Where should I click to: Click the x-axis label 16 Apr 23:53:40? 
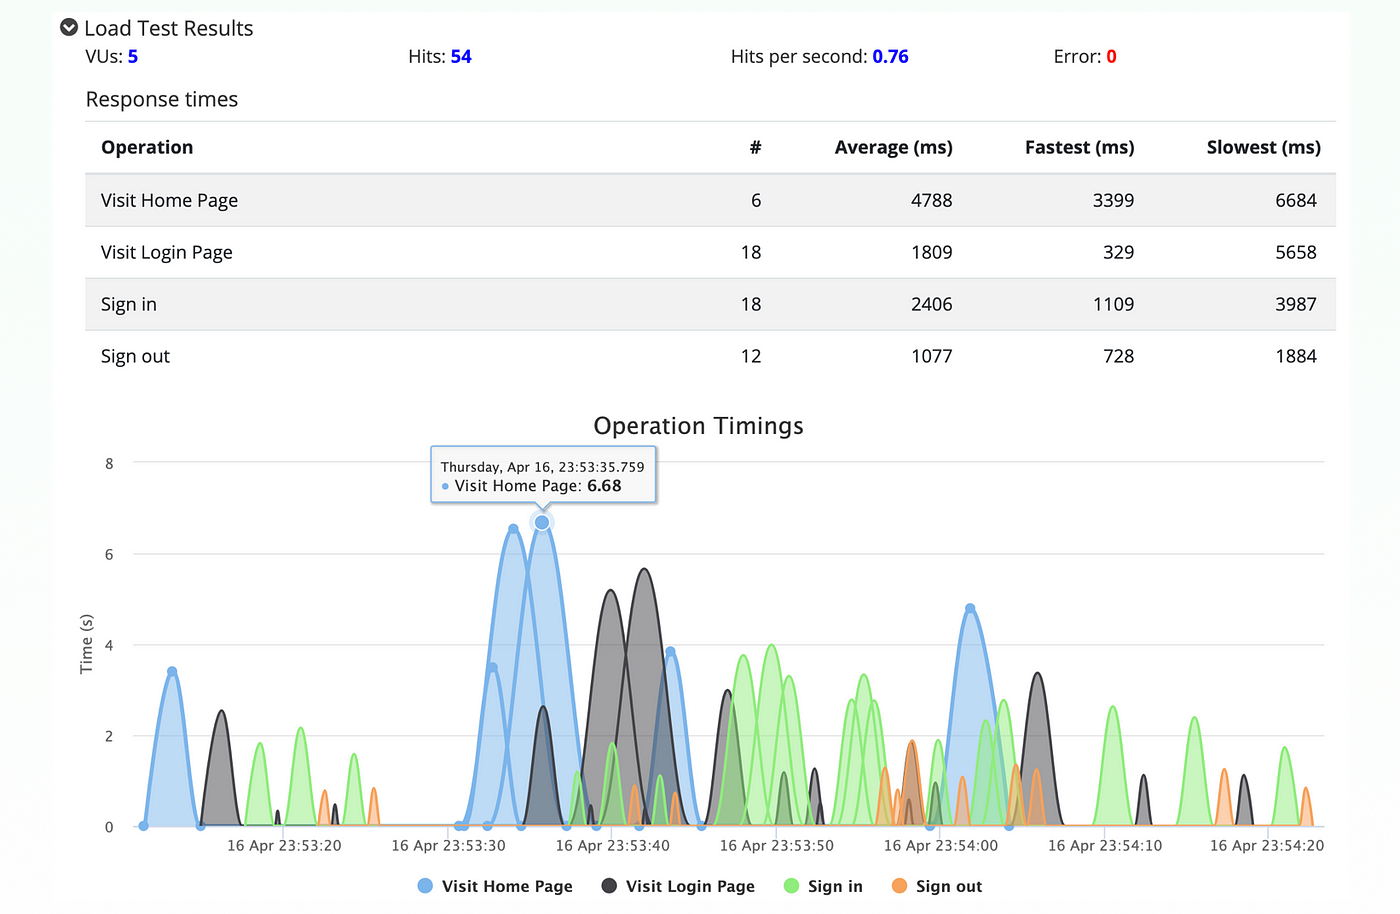612,845
